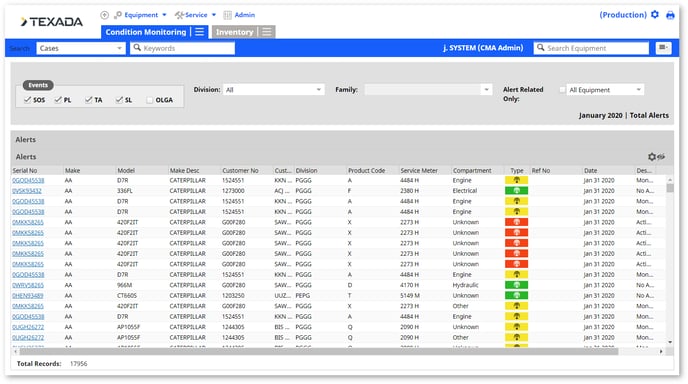This screenshot has height=384, width=688.
Task: Expand the Service menu arrow
Action: (214, 15)
